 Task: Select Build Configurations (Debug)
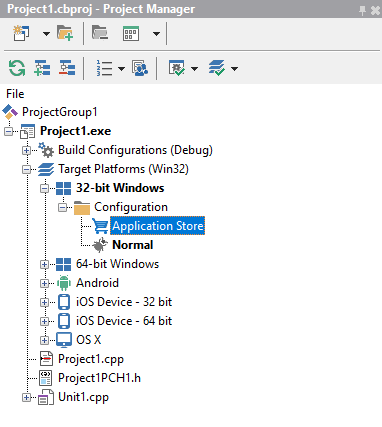point(135,150)
